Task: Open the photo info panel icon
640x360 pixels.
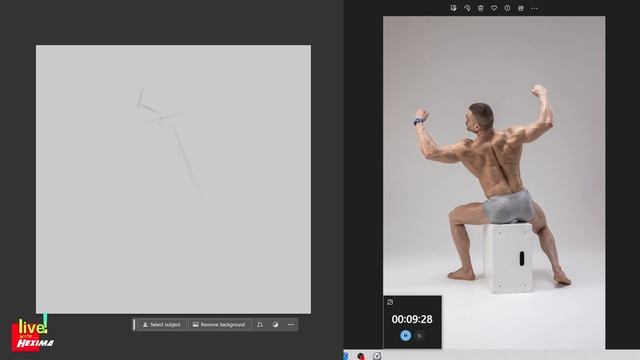Action: coord(507,8)
